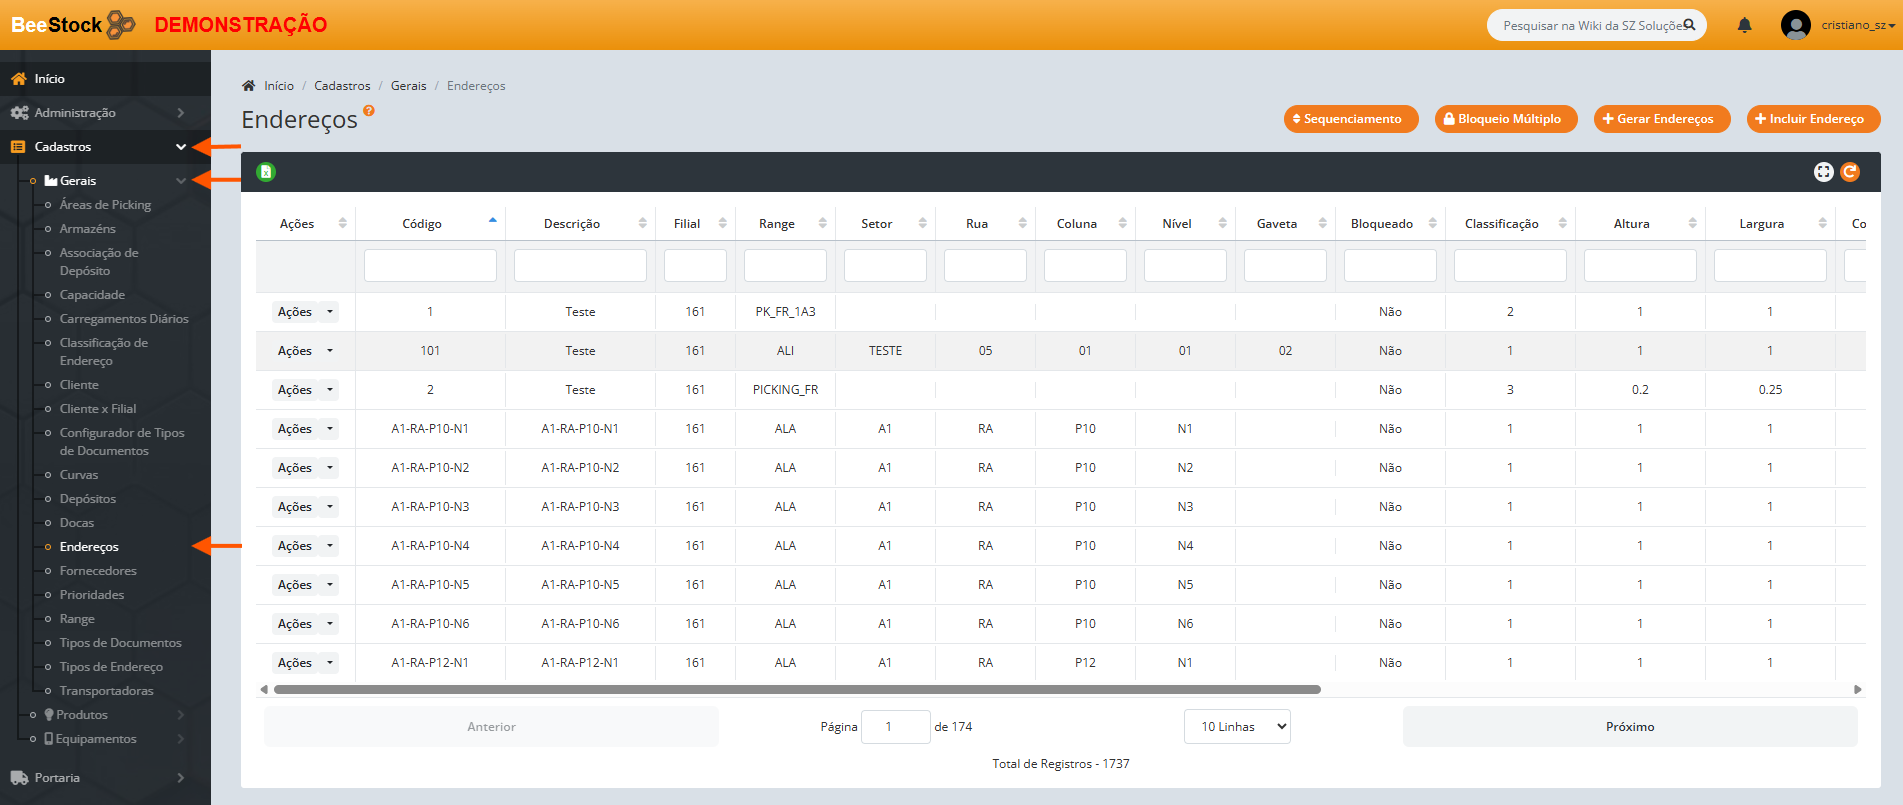The image size is (1903, 805).
Task: Open the notifications bell
Action: (x=1744, y=25)
